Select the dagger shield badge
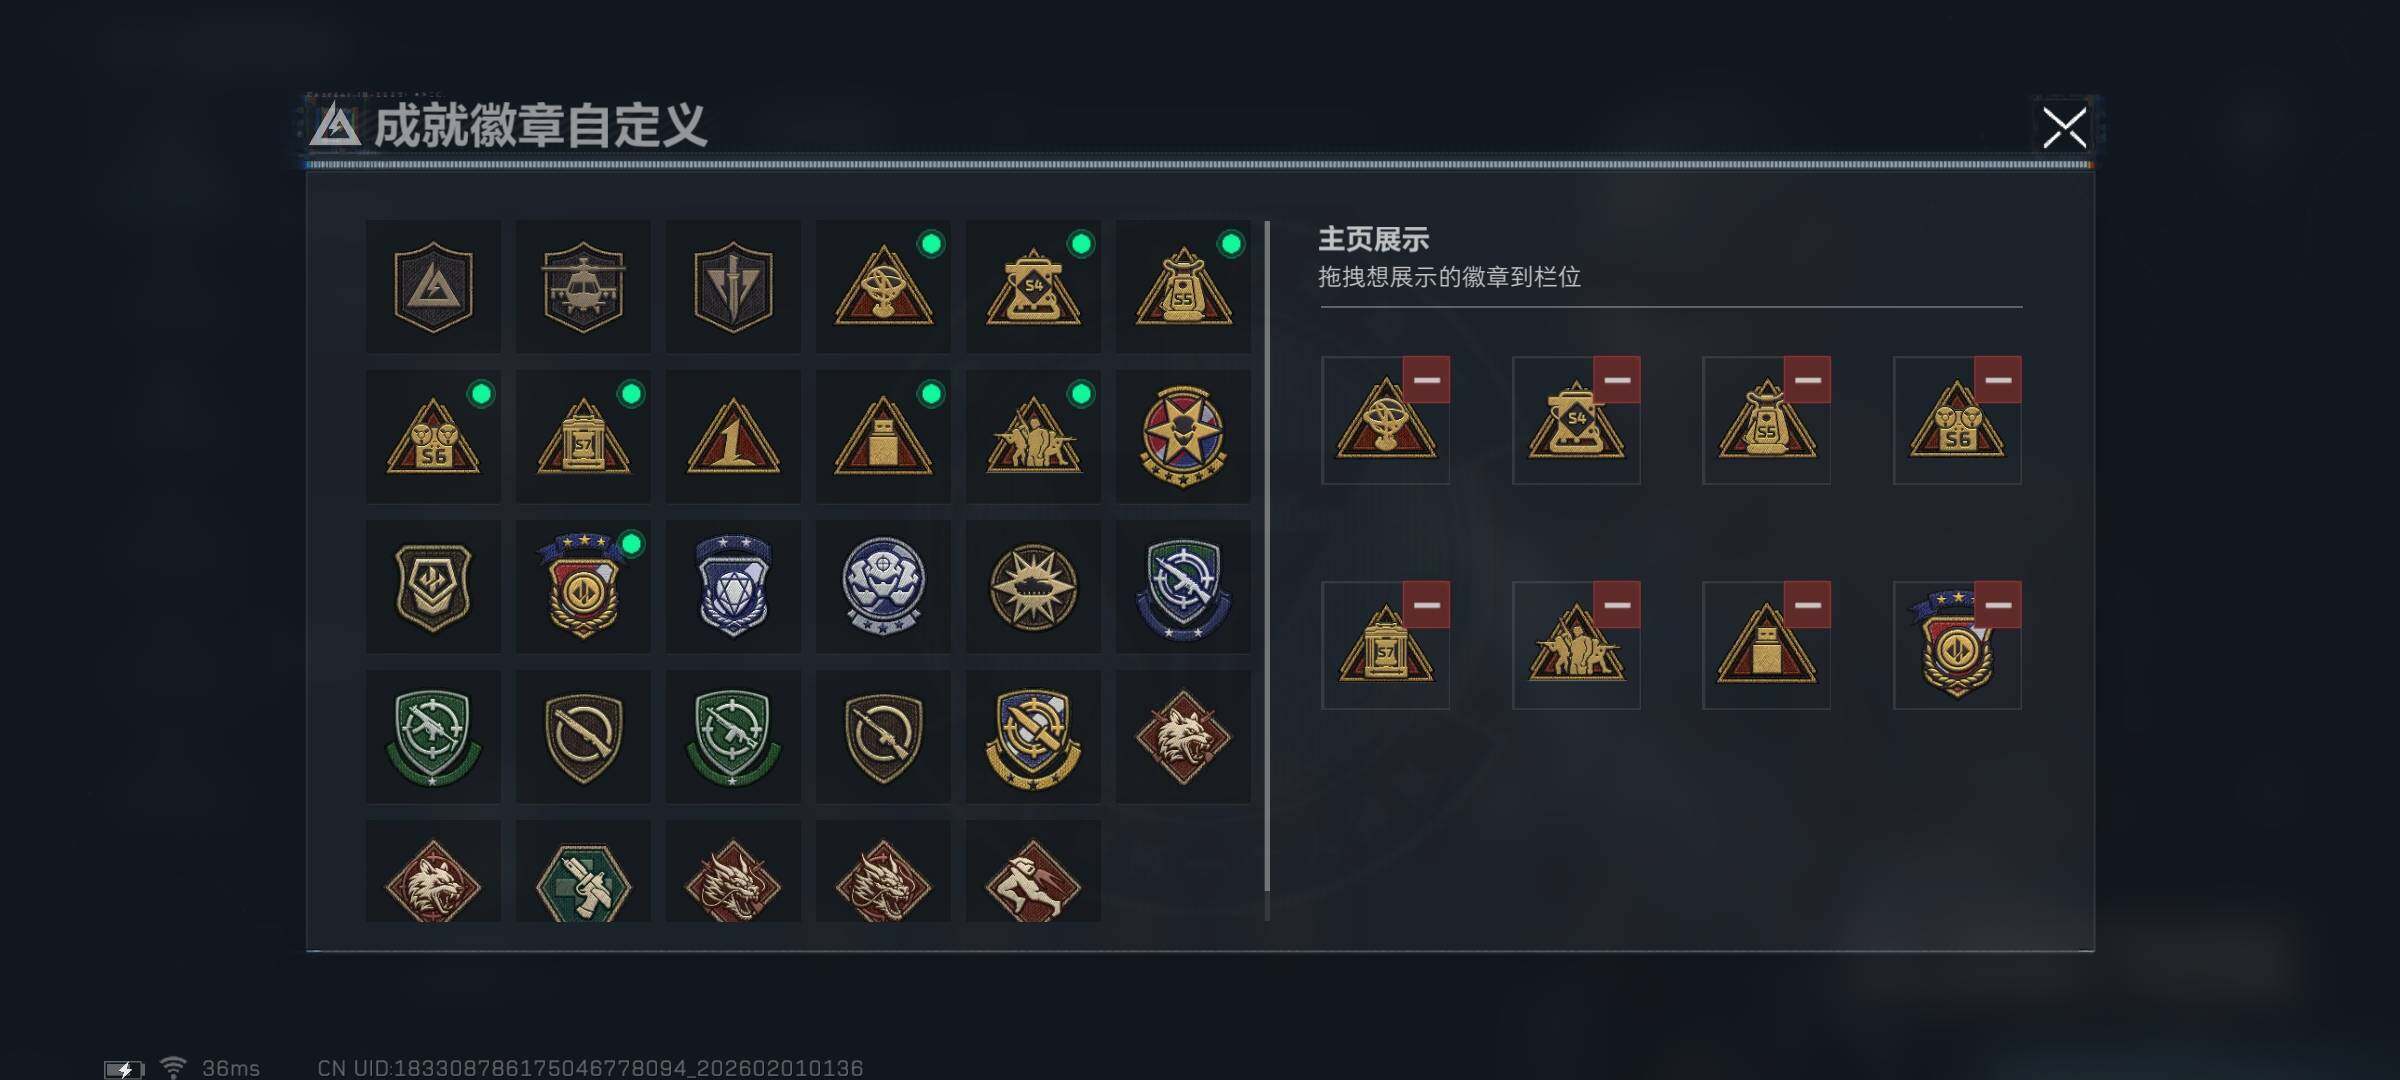 pos(733,287)
